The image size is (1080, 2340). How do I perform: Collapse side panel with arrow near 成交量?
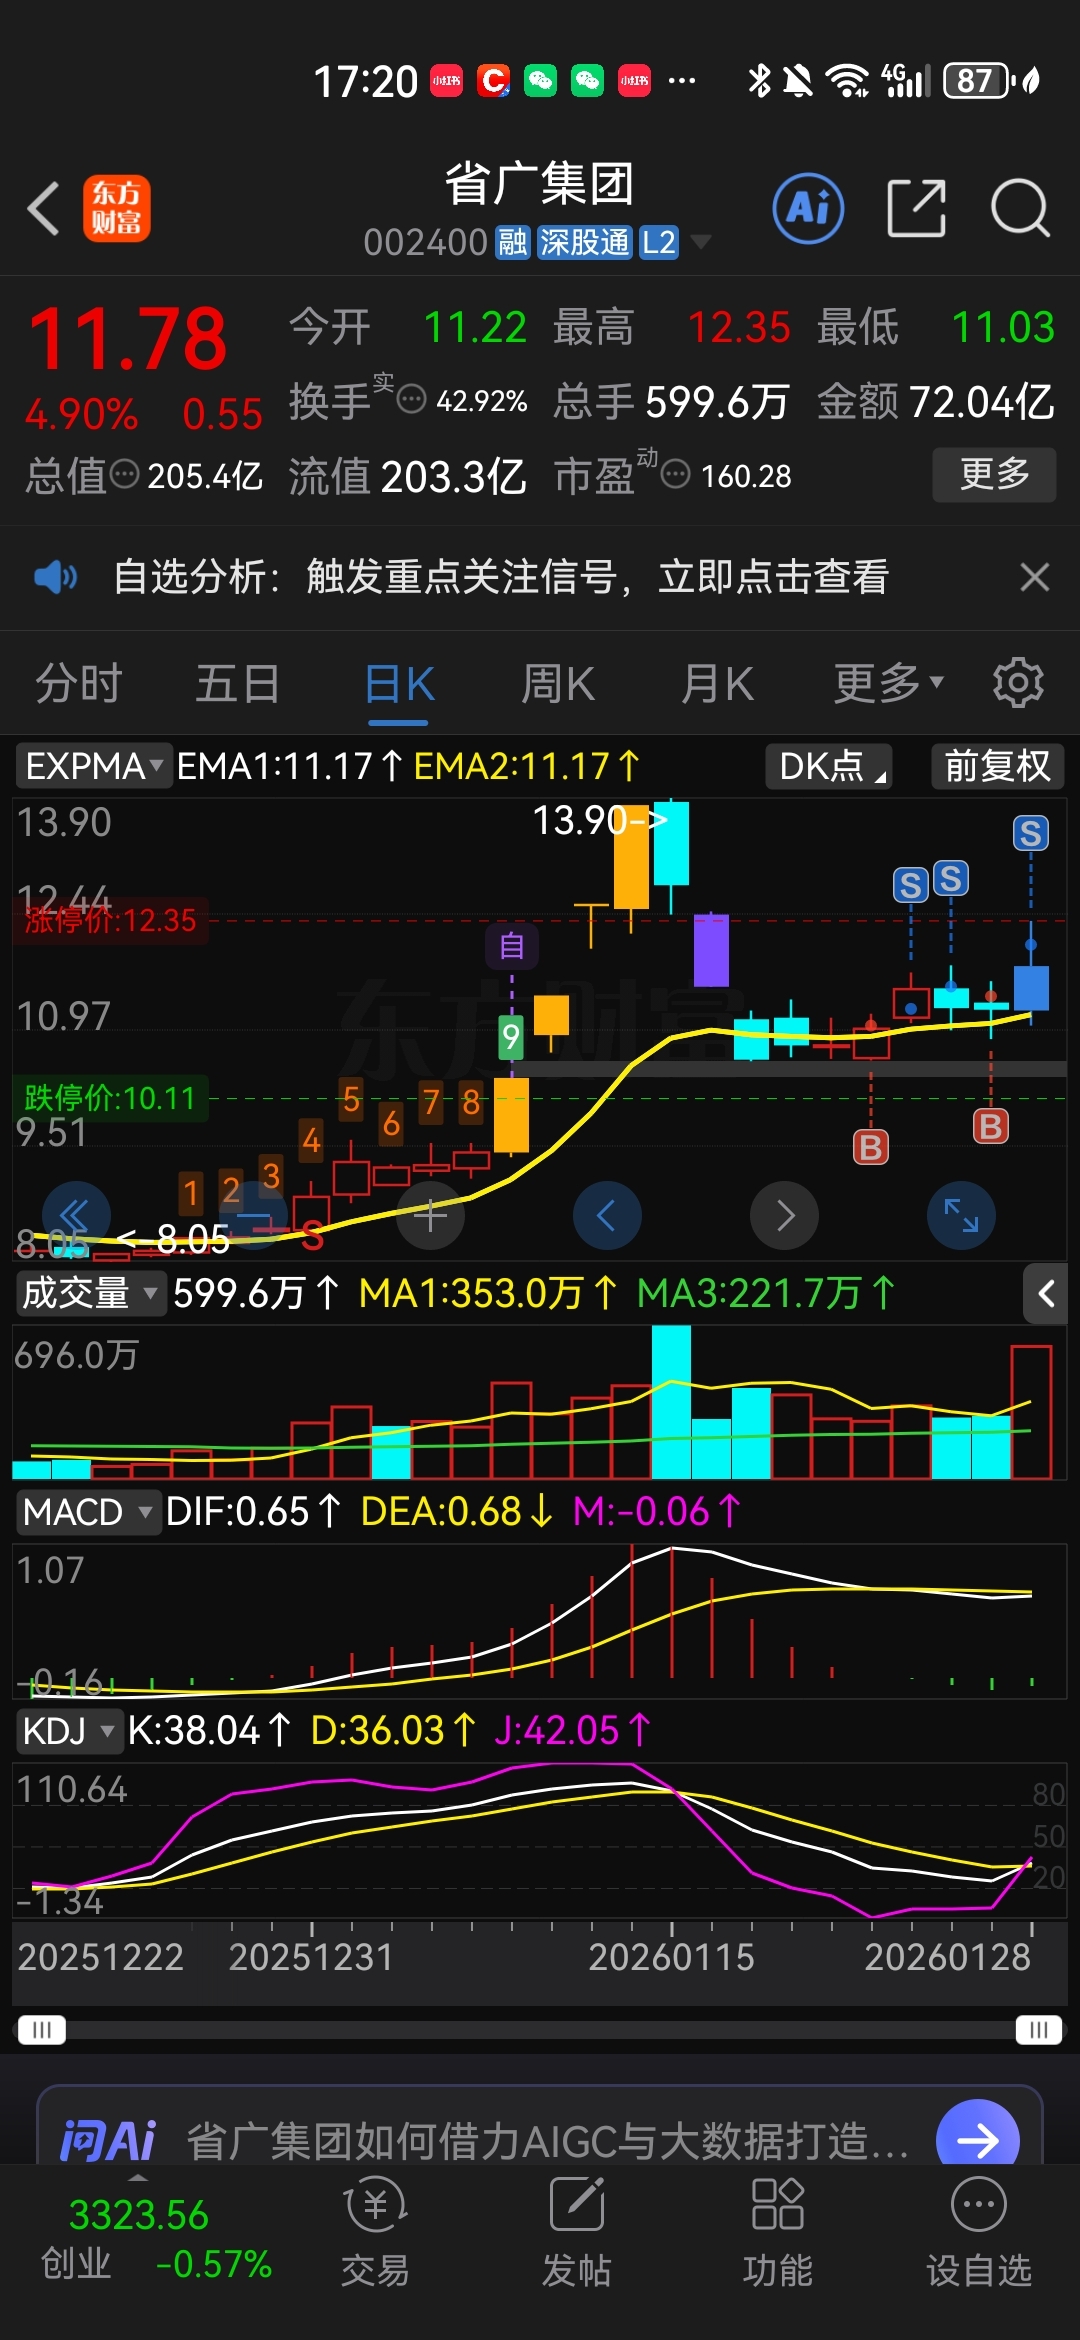(1046, 1293)
